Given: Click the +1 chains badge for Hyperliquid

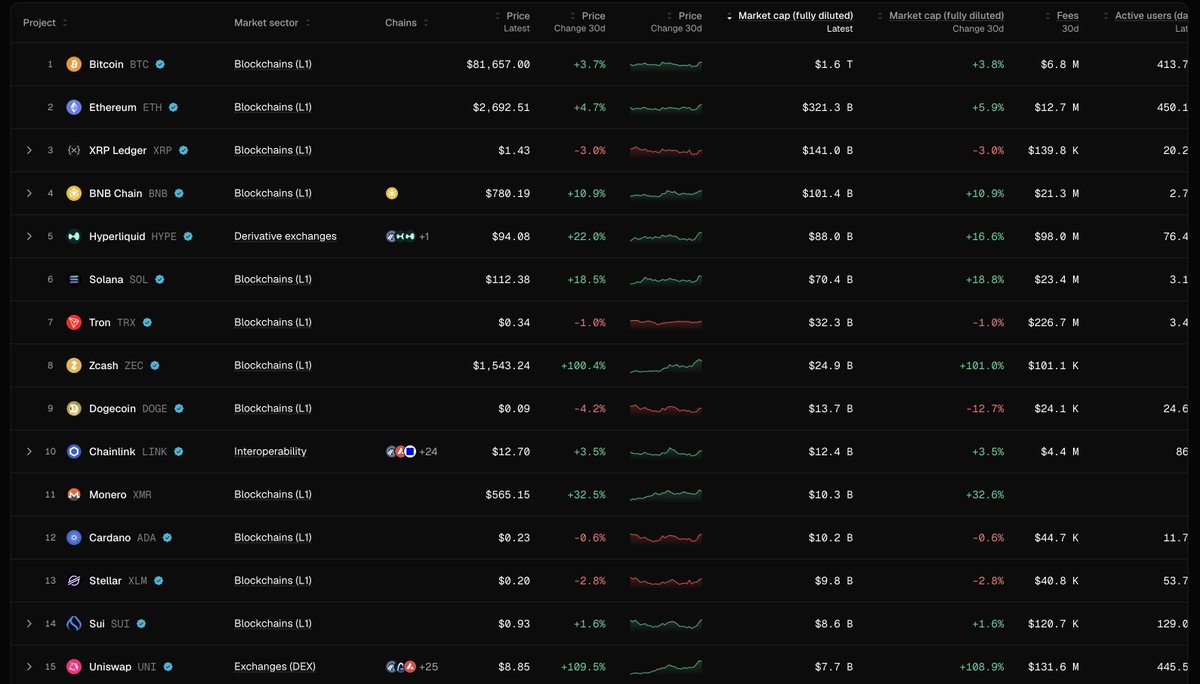Looking at the screenshot, I should [x=424, y=236].
